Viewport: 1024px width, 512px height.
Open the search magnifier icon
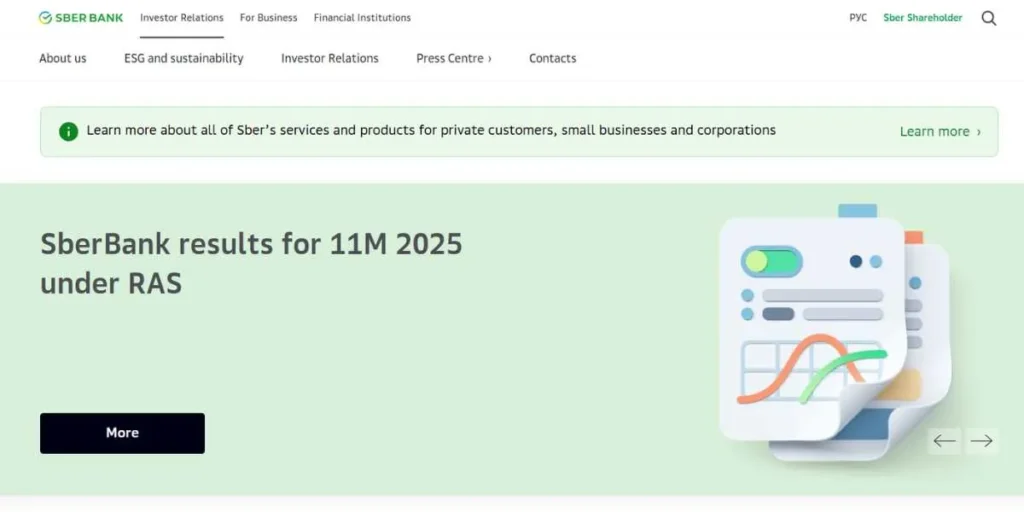(x=988, y=18)
